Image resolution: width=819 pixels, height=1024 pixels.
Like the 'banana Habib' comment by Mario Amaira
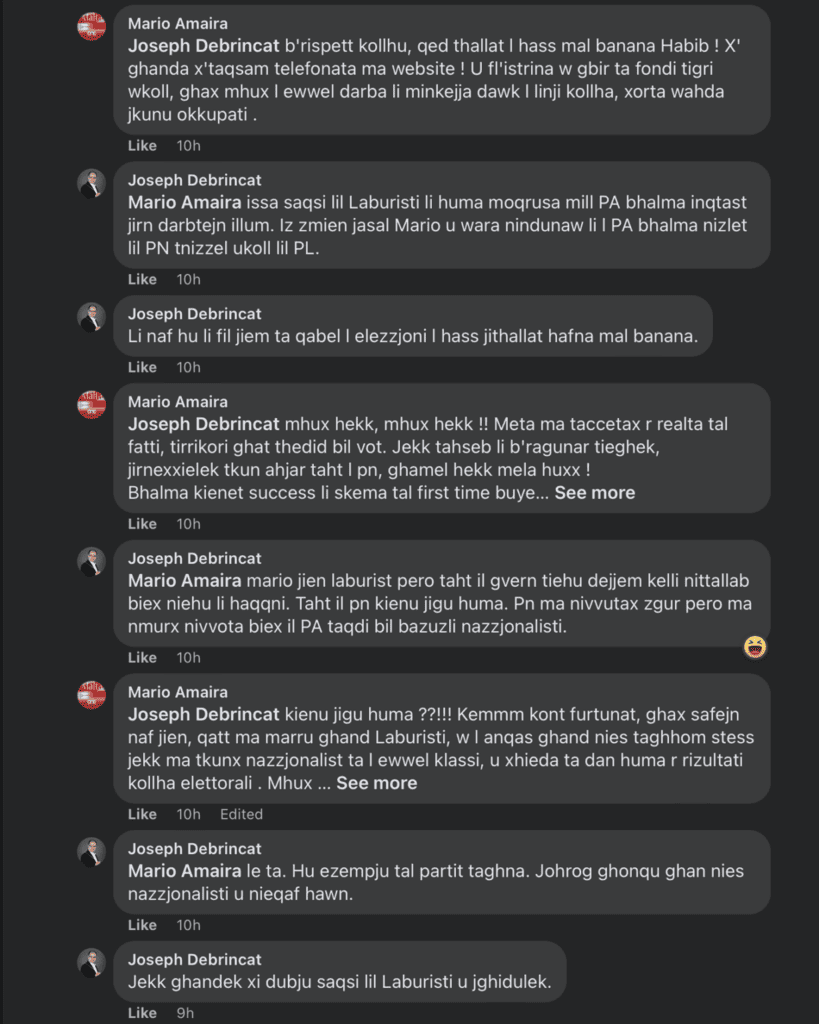(142, 145)
